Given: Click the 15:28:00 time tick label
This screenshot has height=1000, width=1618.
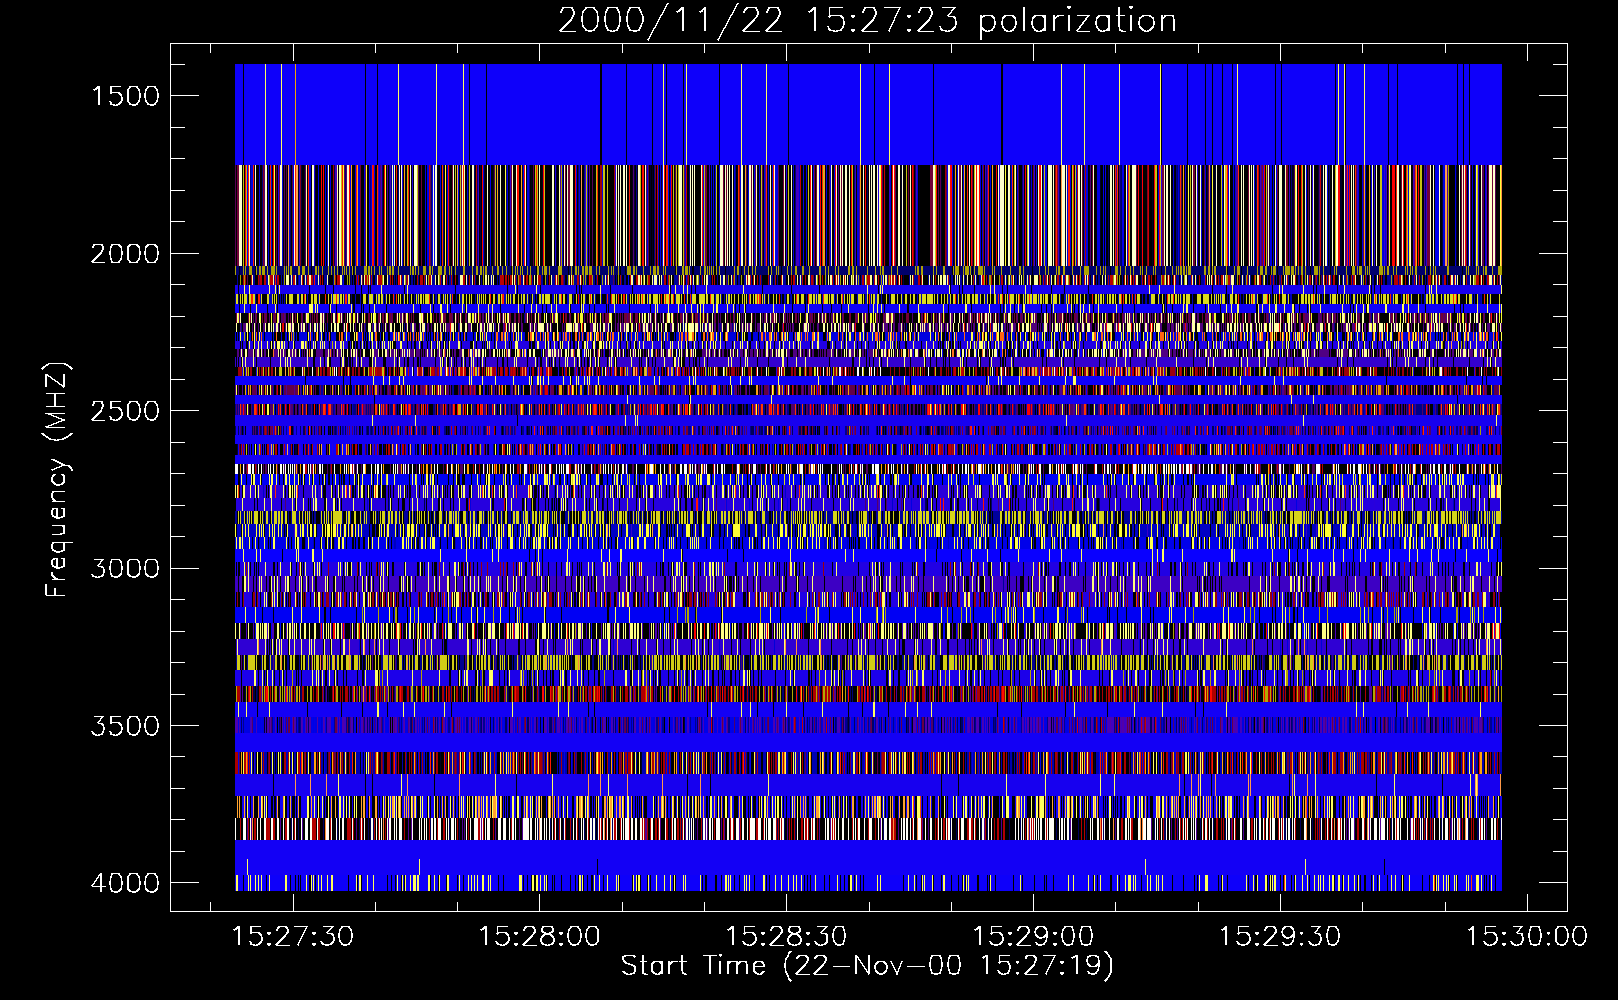Looking at the screenshot, I should pyautogui.click(x=539, y=936).
